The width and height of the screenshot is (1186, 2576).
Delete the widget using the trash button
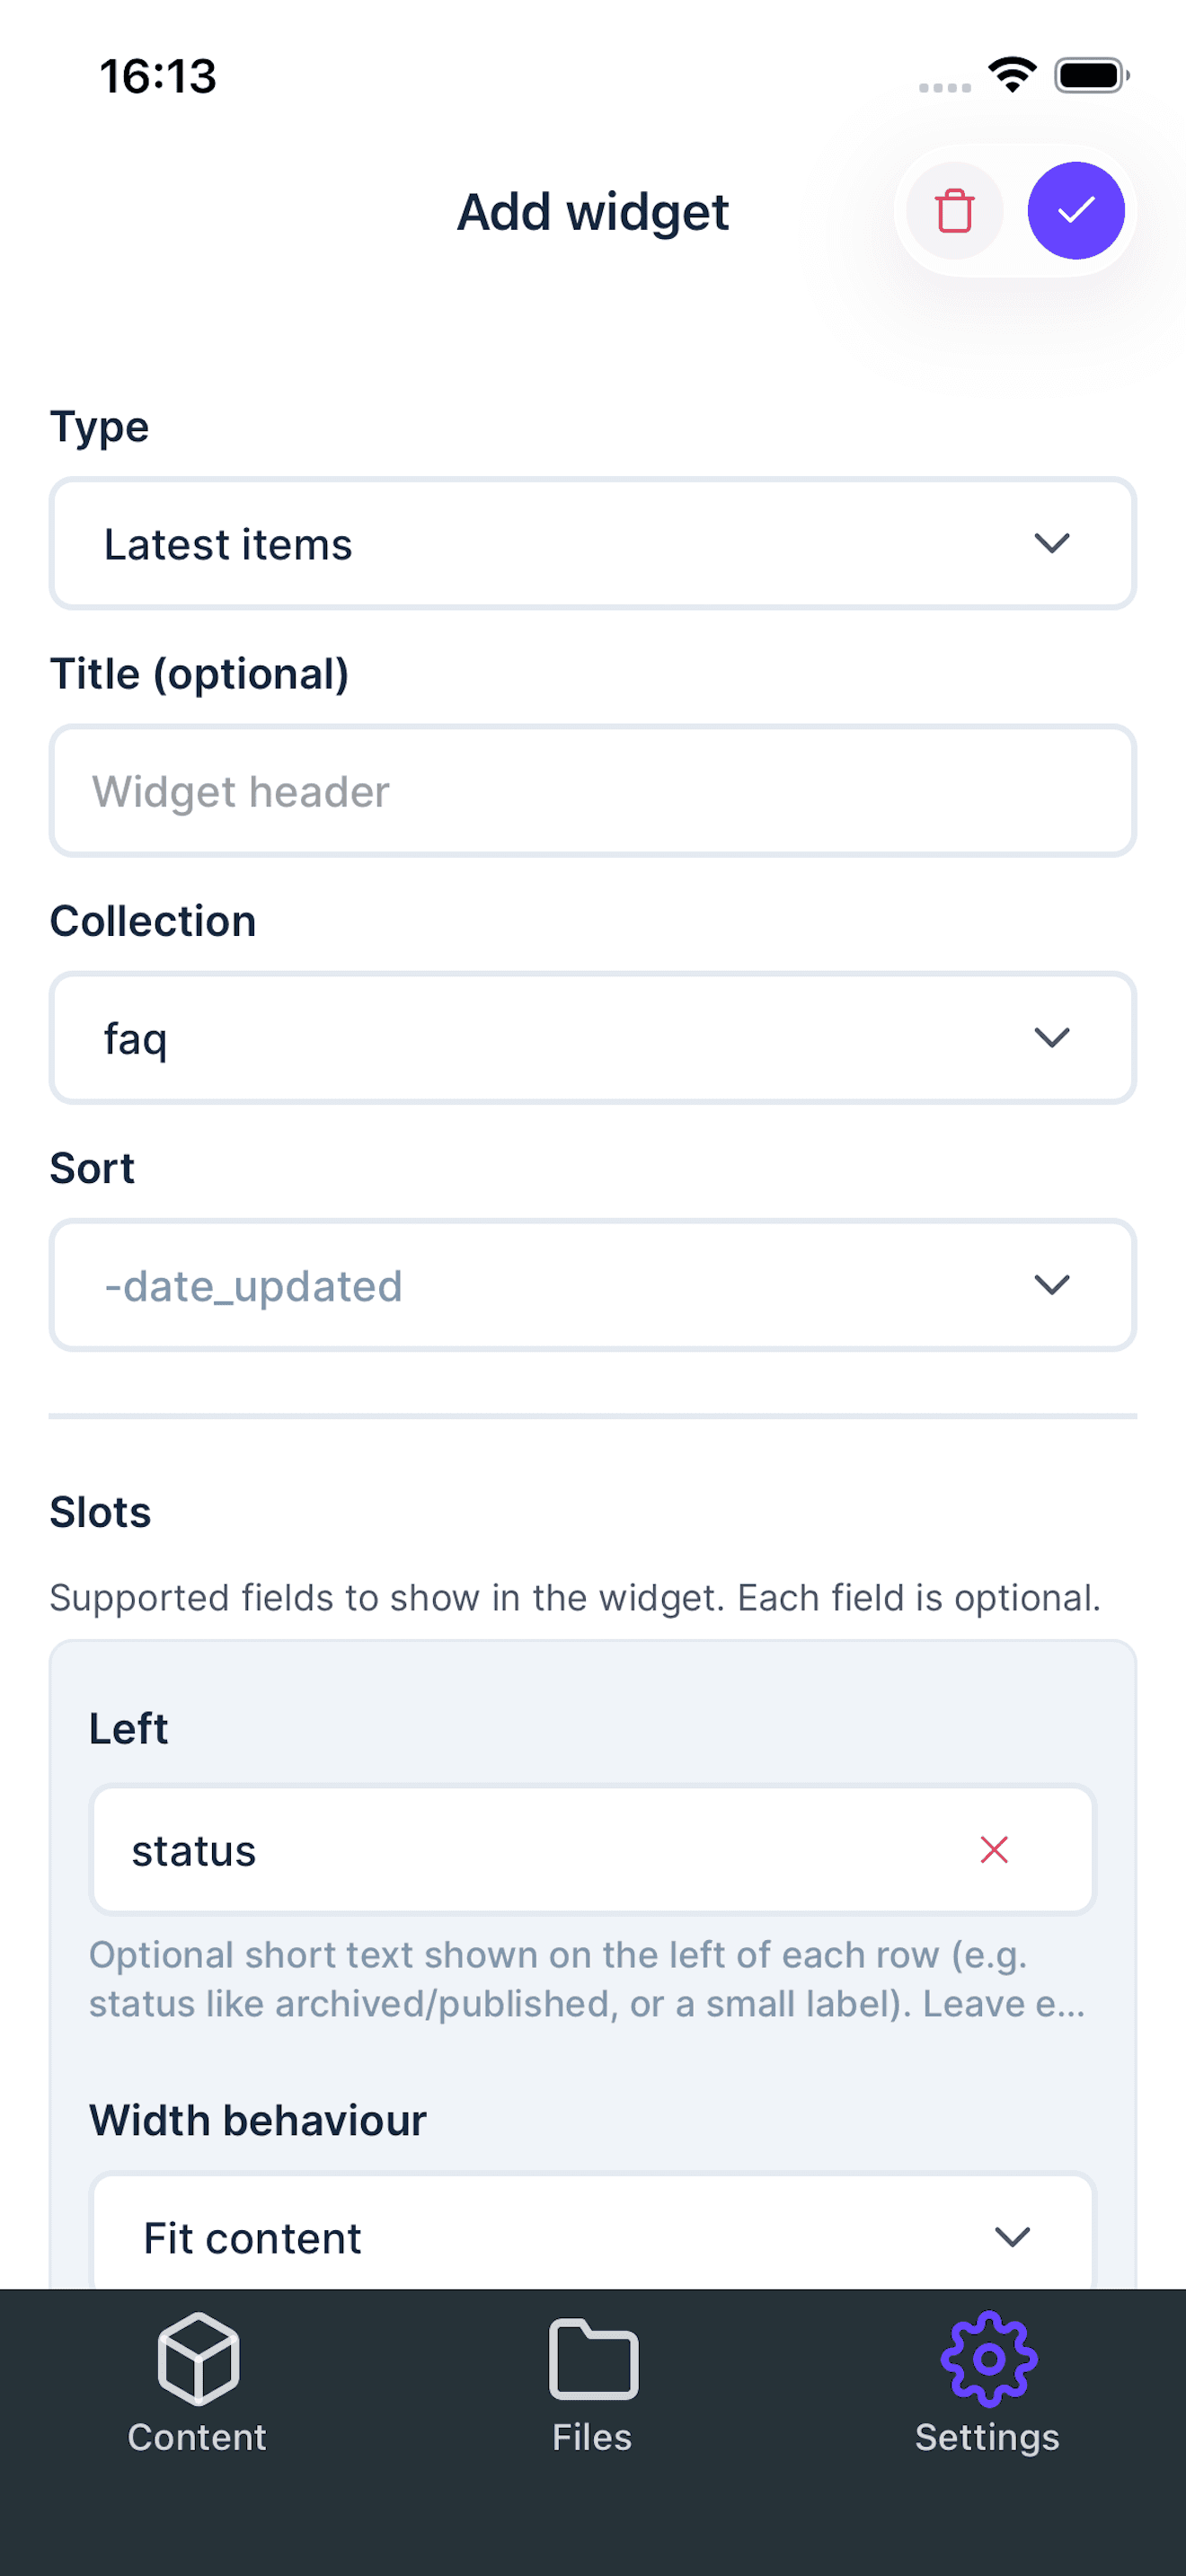pos(952,211)
